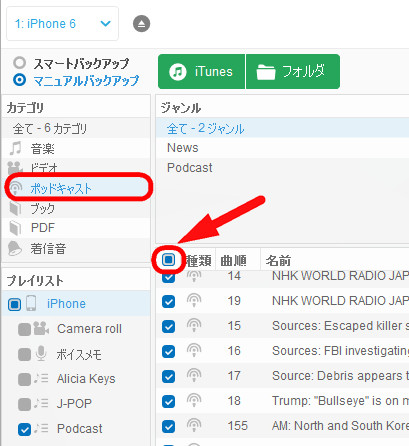
Task: Select the iPhone playlist row
Action: (x=76, y=303)
